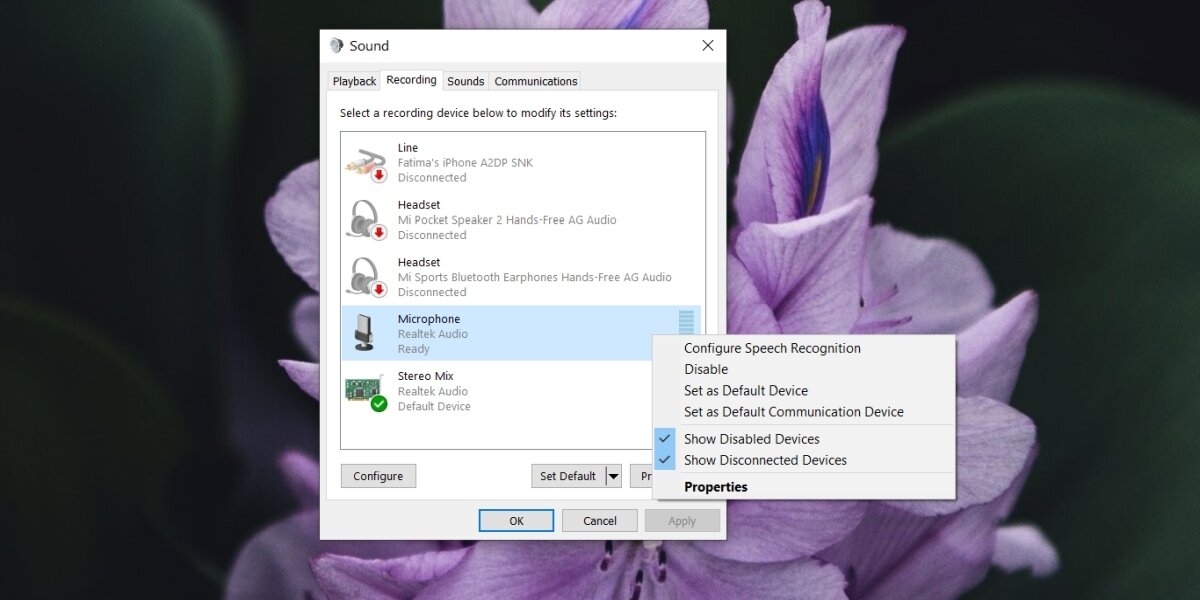Choose Configure Speech Recognition from menu
Viewport: 1200px width, 600px height.
click(772, 348)
